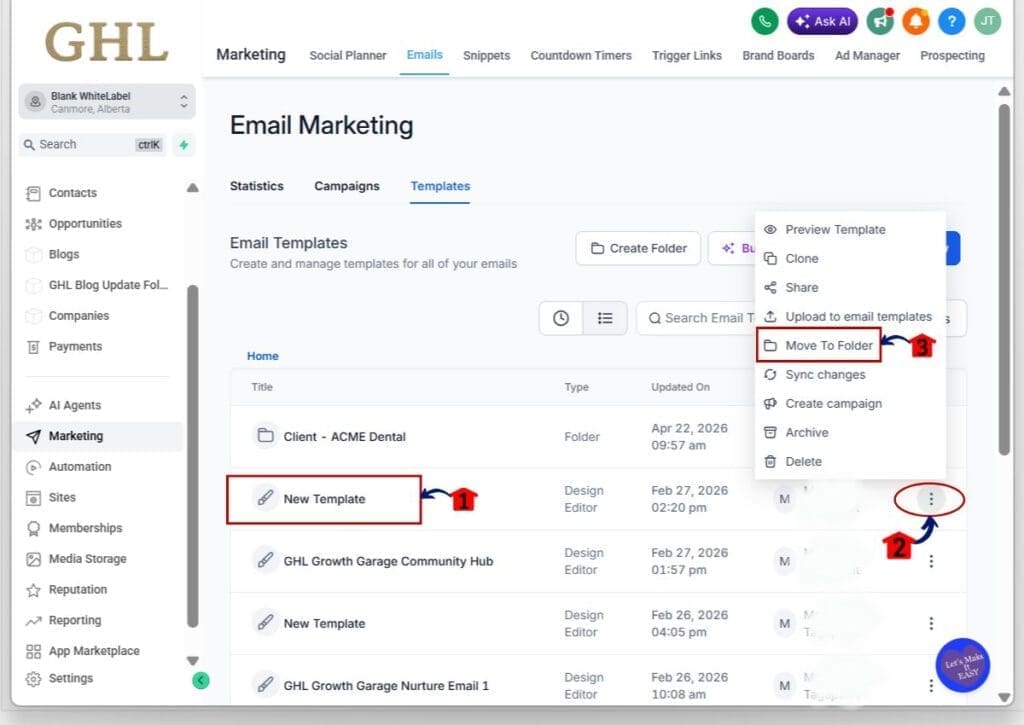The height and width of the screenshot is (725, 1024).
Task: Switch to the Campaigns tab
Action: [347, 186]
